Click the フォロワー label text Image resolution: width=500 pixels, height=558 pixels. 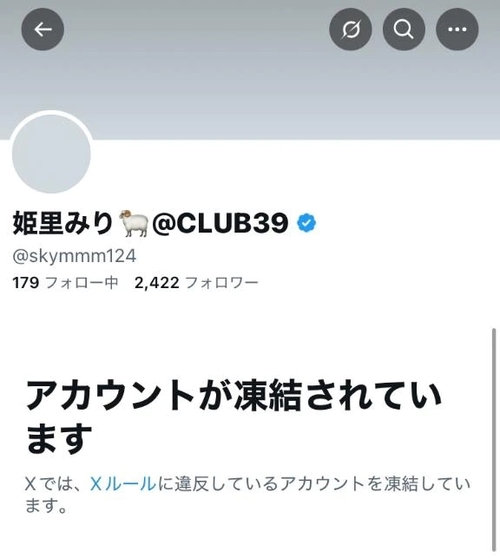[x=222, y=283]
